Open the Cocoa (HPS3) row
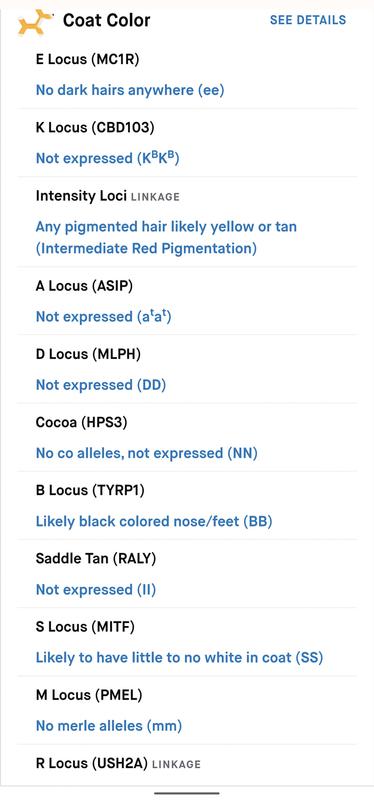The width and height of the screenshot is (374, 800). pyautogui.click(x=187, y=437)
